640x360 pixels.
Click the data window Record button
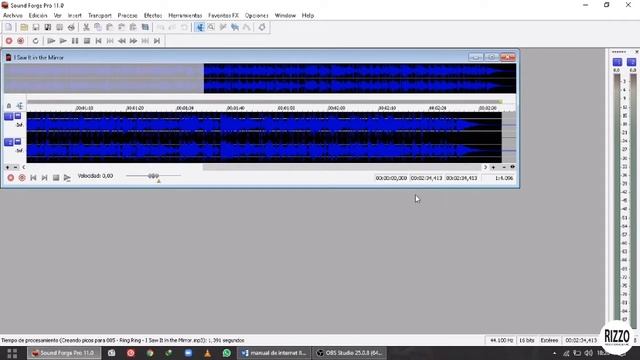(x=11, y=178)
